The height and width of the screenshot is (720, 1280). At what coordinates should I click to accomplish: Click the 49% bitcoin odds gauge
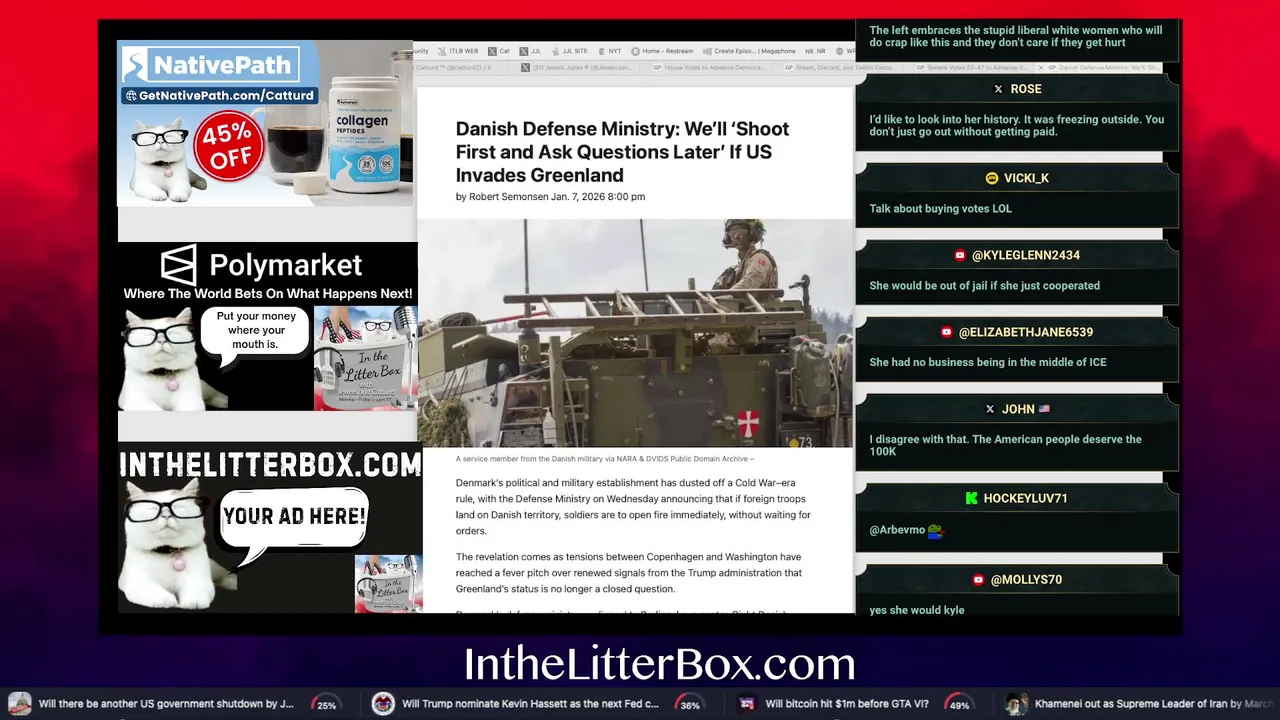pyautogui.click(x=960, y=704)
